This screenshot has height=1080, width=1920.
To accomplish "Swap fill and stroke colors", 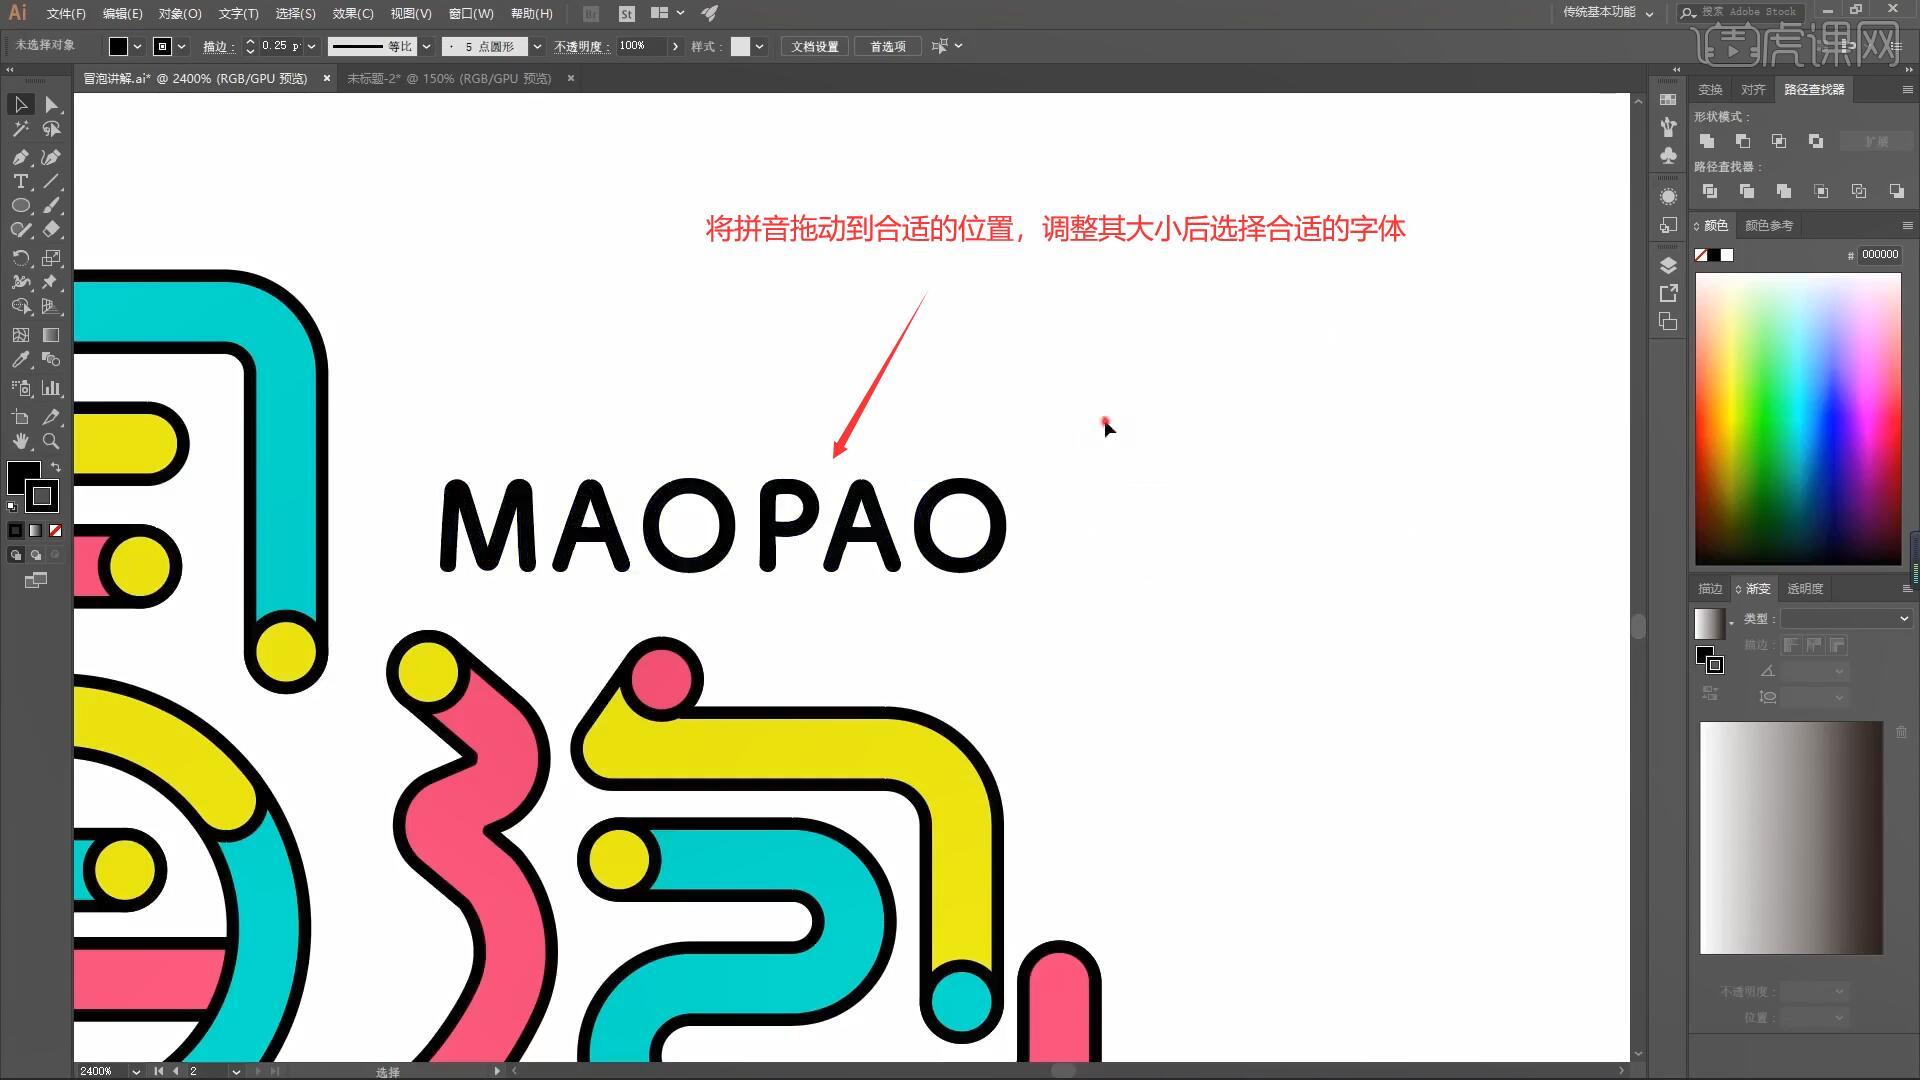I will (x=56, y=467).
